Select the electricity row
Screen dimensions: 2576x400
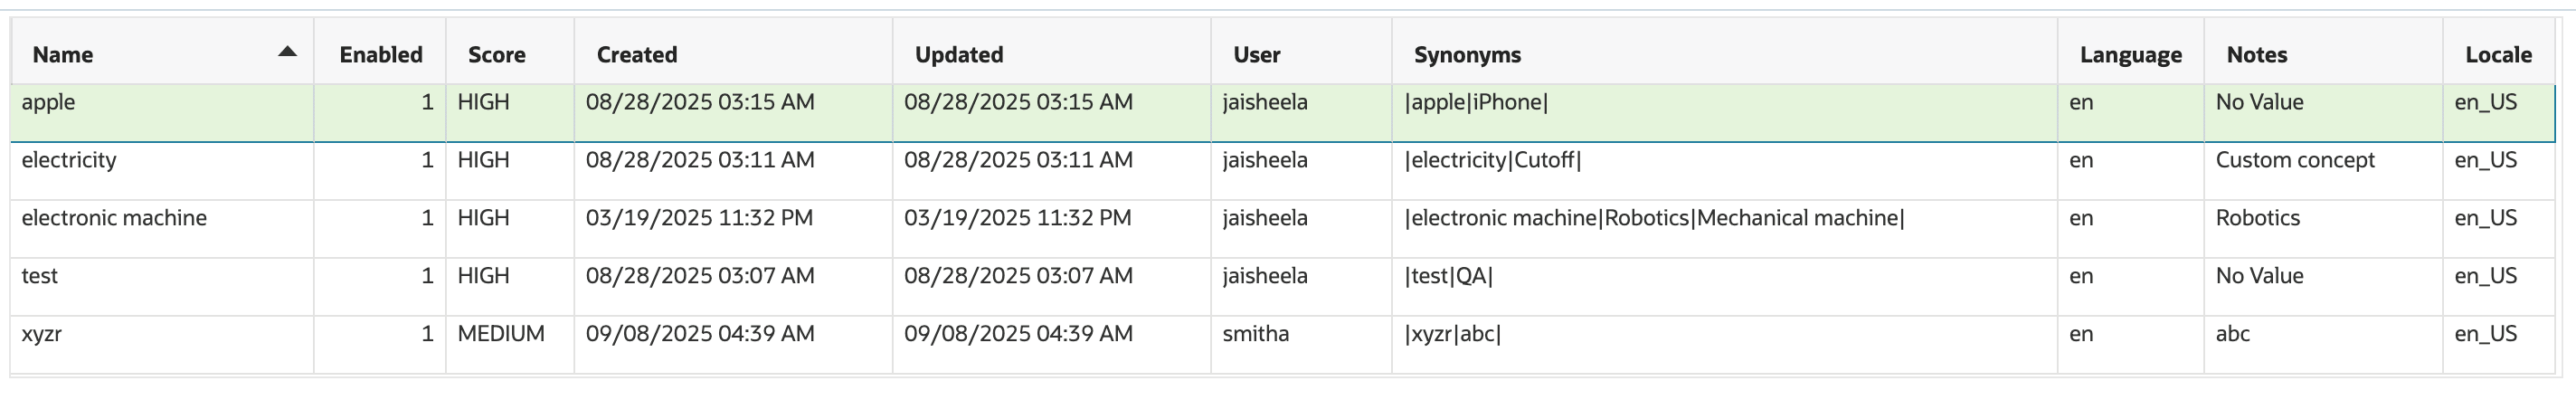click(1283, 171)
